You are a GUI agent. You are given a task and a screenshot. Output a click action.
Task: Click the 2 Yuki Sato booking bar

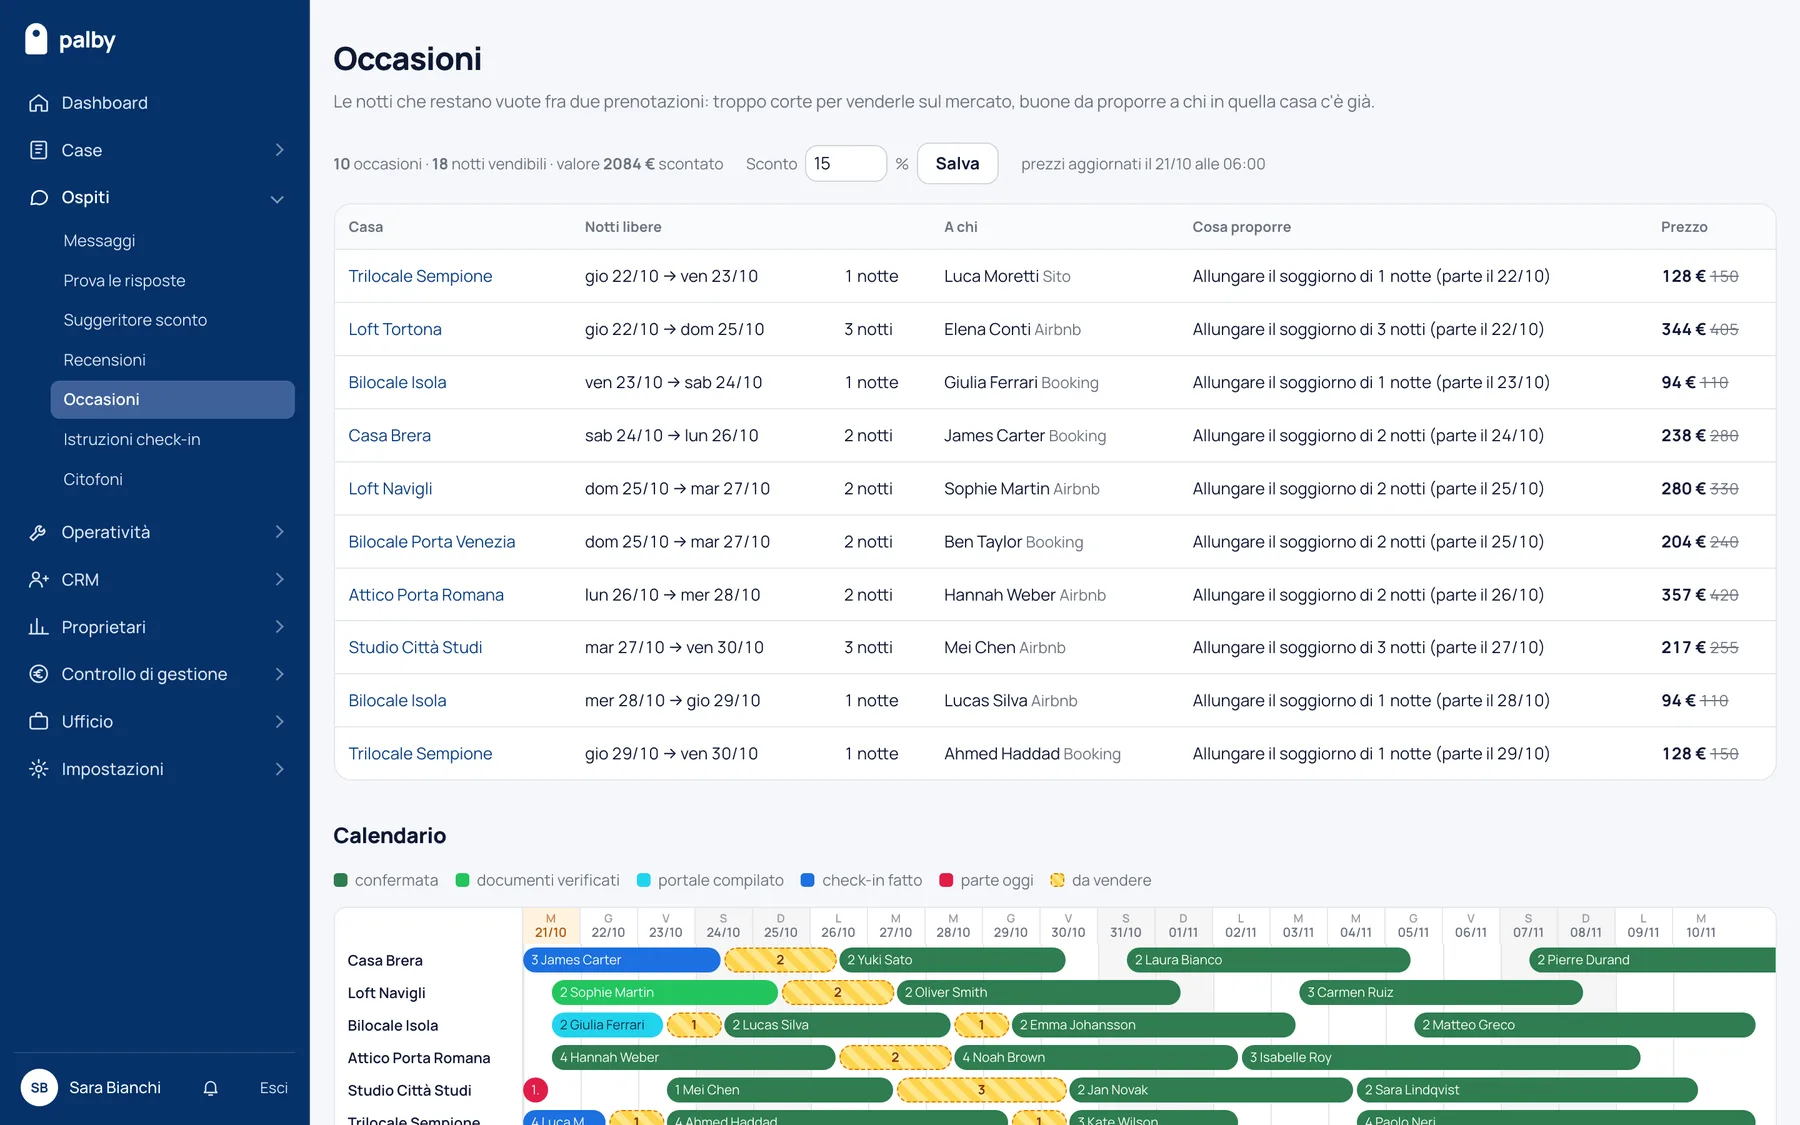point(952,960)
